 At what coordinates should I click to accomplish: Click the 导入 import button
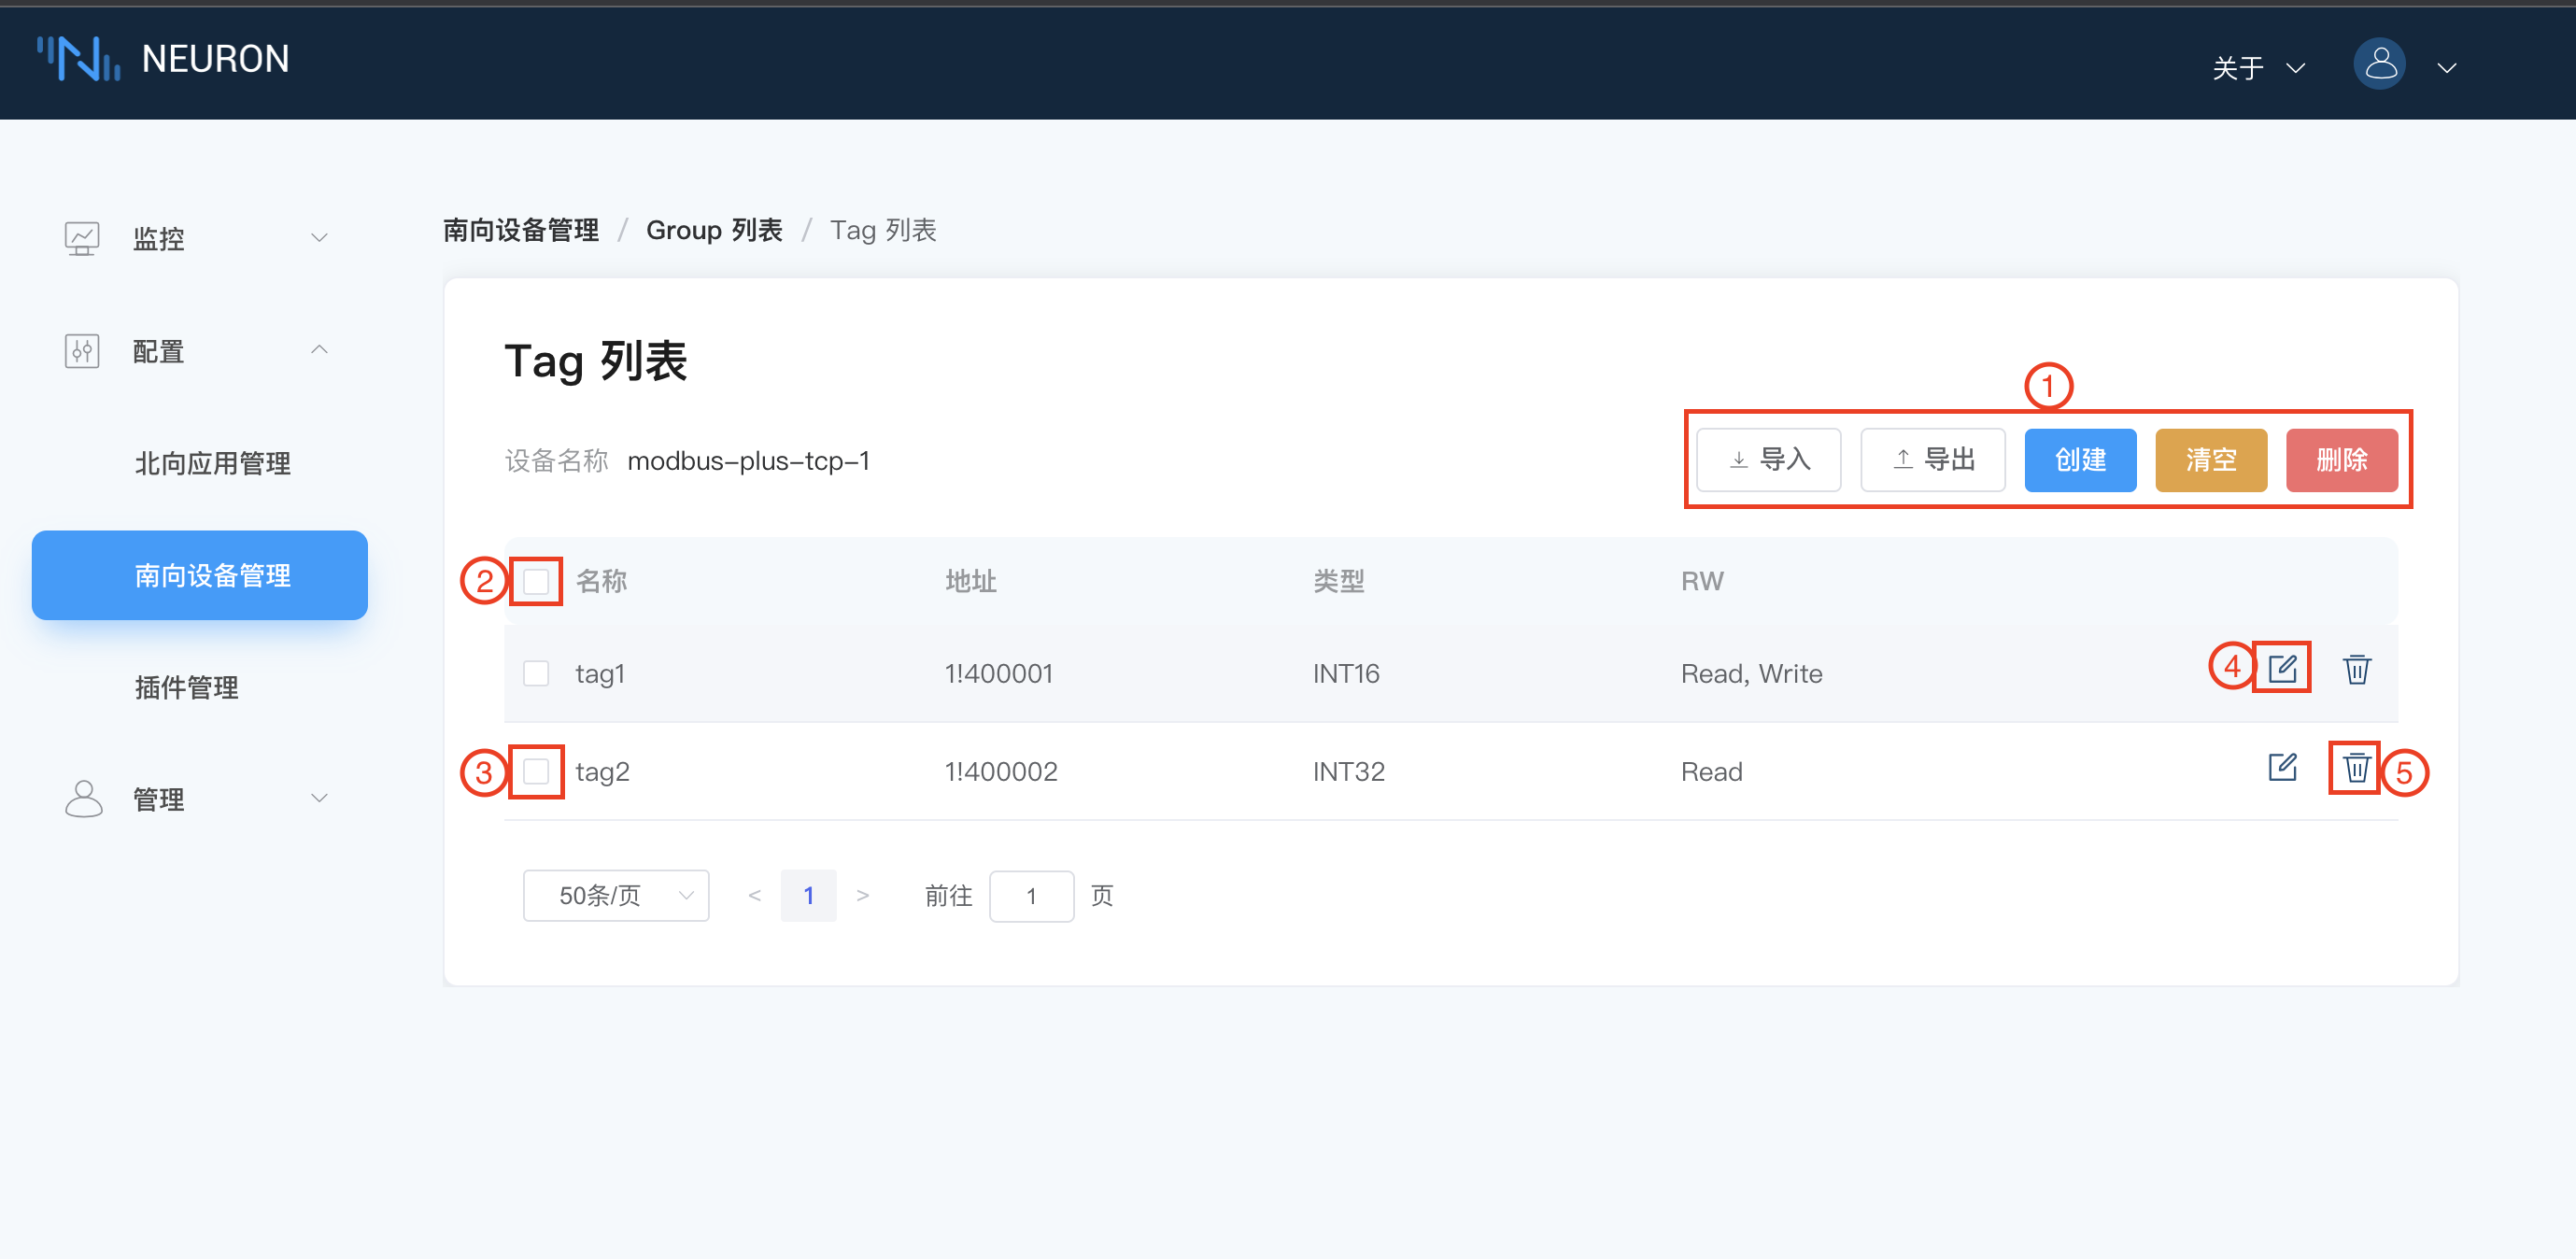(x=1768, y=460)
